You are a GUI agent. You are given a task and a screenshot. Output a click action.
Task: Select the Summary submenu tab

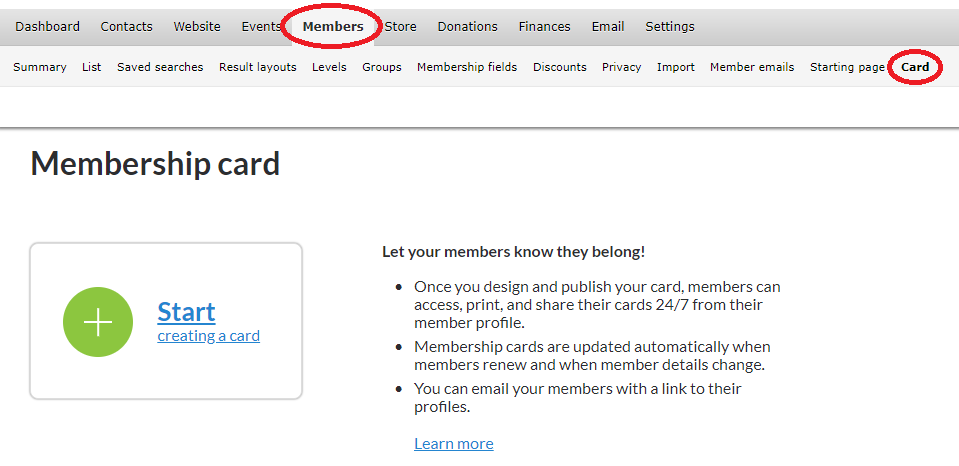40,67
